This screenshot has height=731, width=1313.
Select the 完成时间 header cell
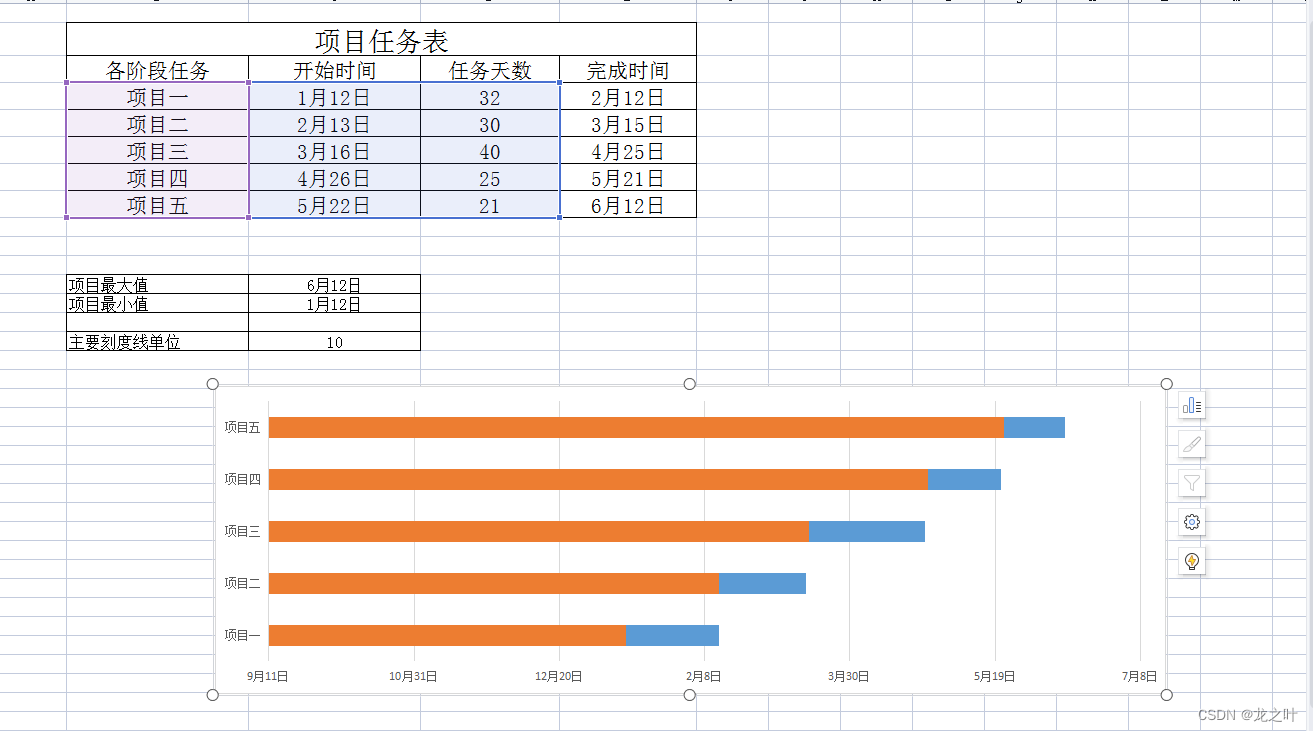(x=628, y=70)
